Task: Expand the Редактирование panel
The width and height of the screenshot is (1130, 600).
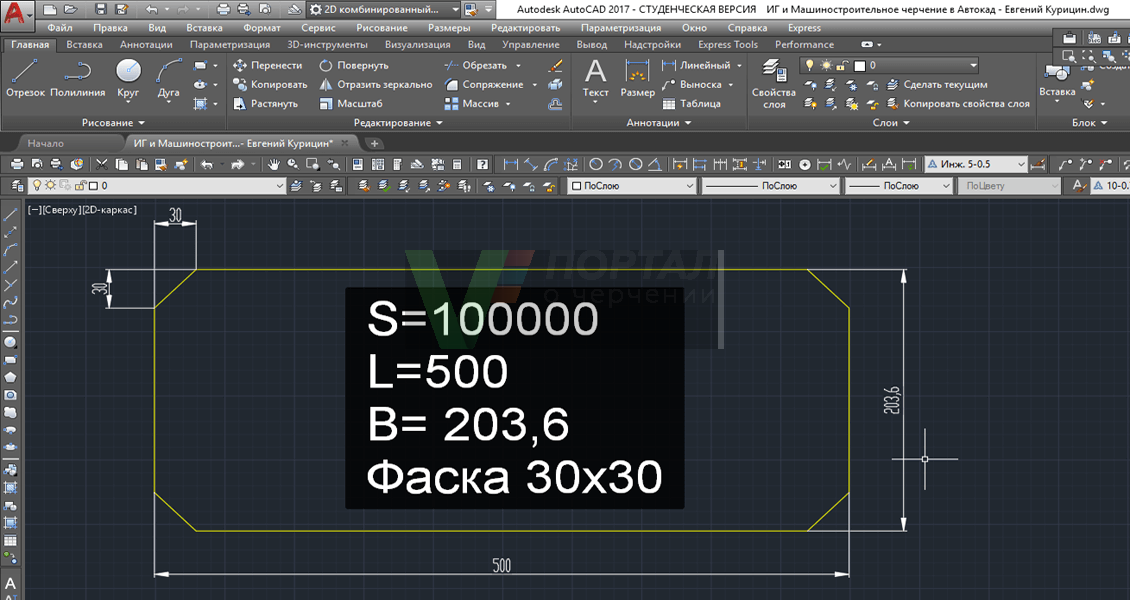Action: click(398, 122)
